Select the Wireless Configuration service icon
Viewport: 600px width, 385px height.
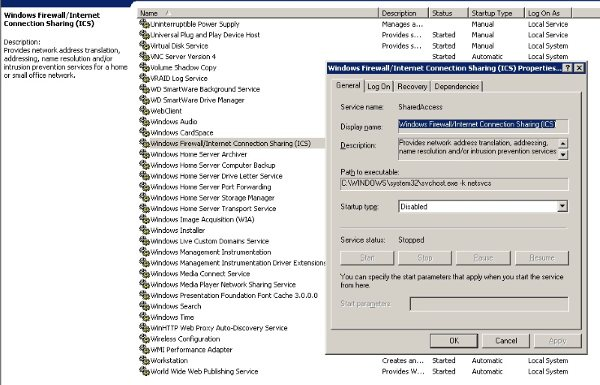coord(144,338)
